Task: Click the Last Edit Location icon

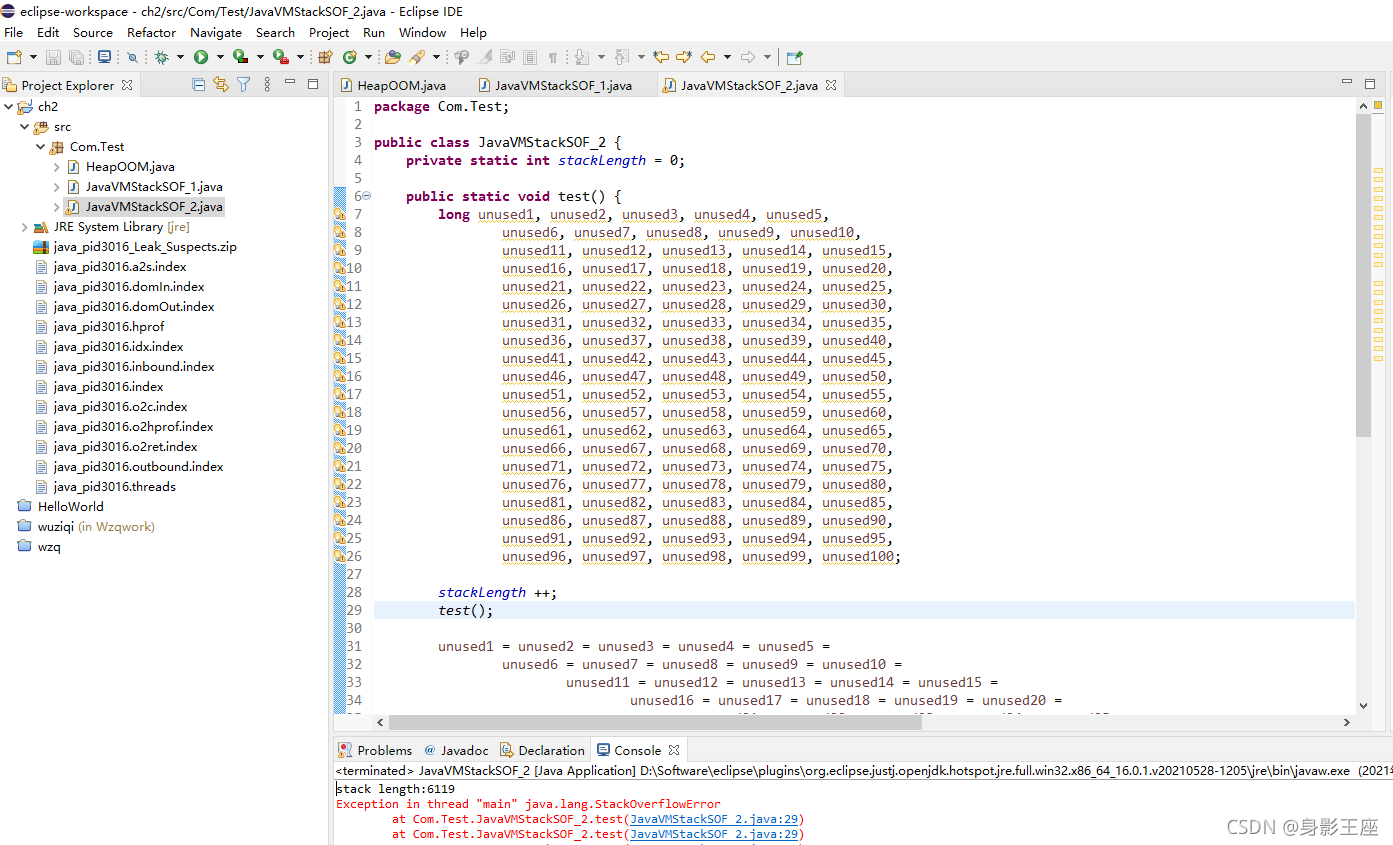Action: pyautogui.click(x=661, y=57)
